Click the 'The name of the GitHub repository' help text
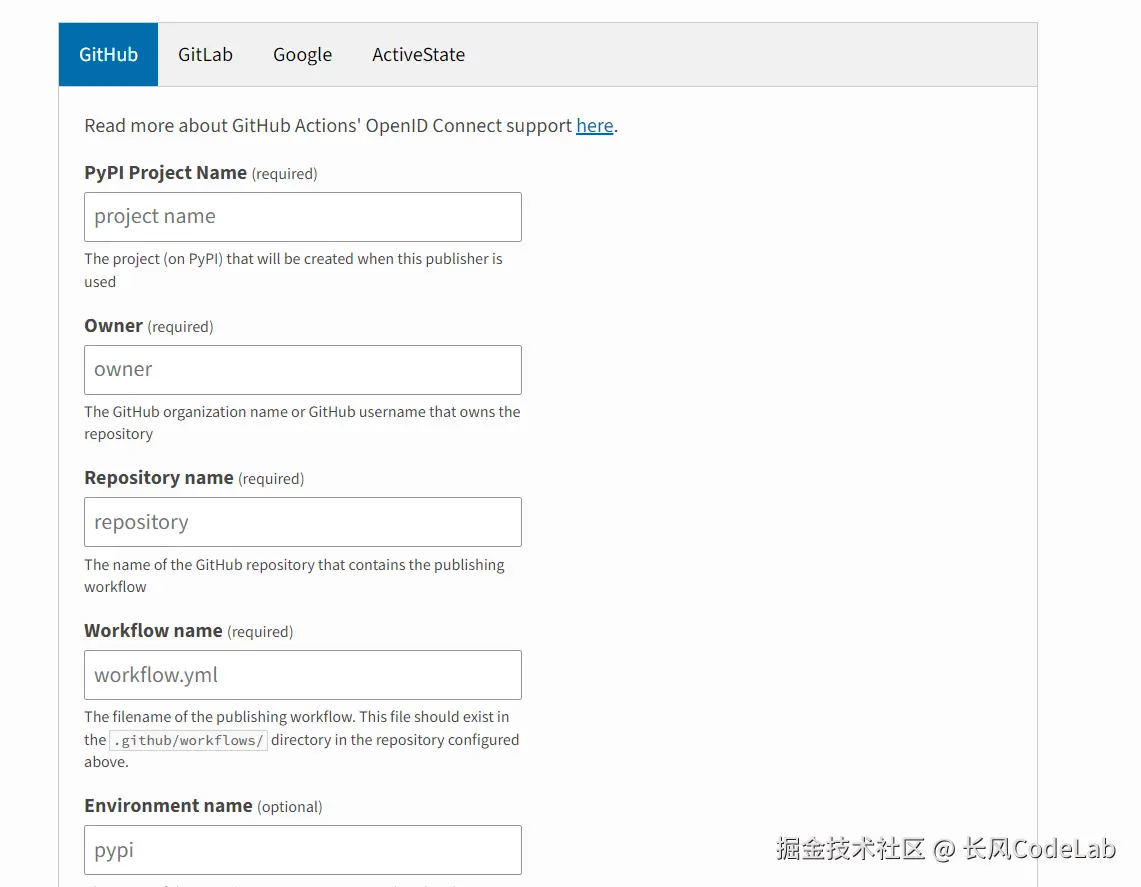Viewport: 1141px width, 887px height. (x=294, y=576)
